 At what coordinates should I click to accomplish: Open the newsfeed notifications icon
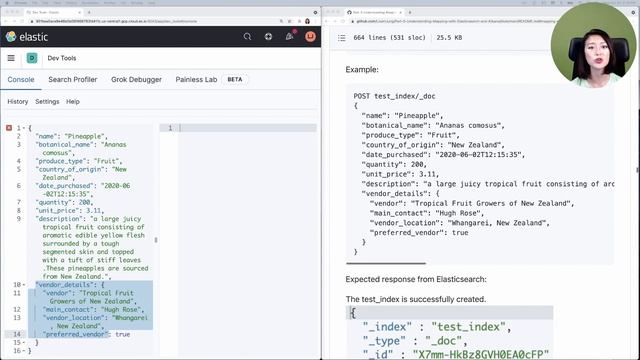pos(289,37)
